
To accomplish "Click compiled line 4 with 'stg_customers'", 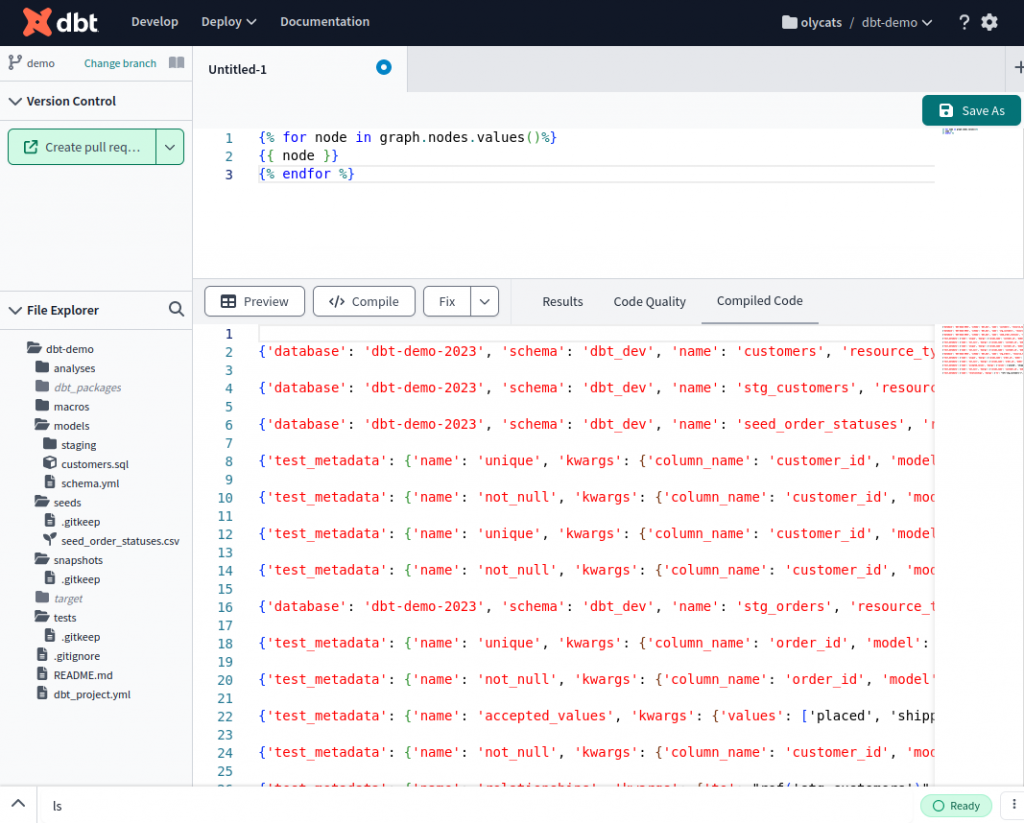I will (596, 388).
